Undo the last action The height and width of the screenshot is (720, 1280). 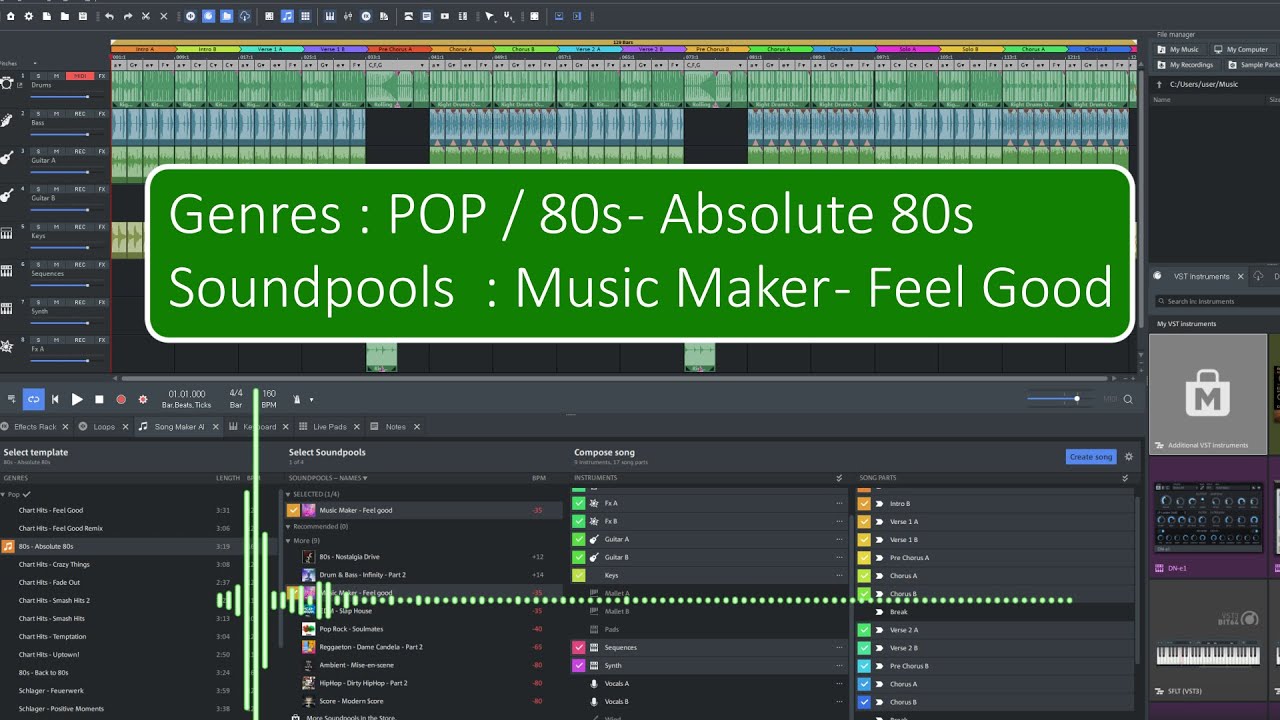[x=109, y=16]
